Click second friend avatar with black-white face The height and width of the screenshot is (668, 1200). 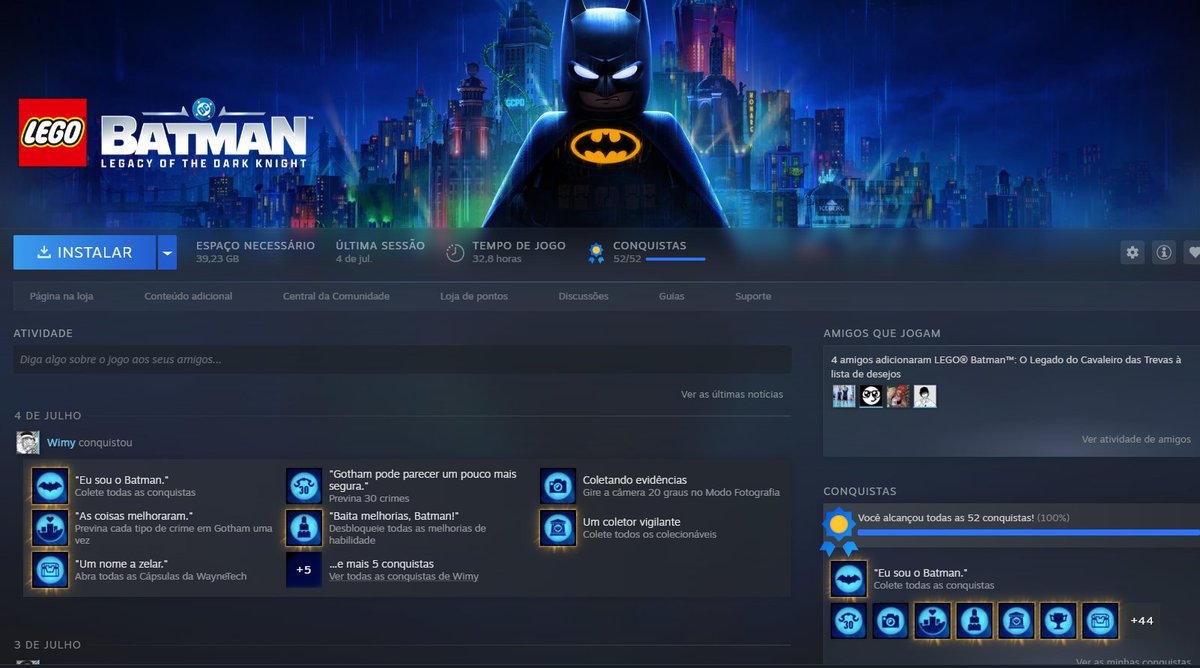[x=871, y=396]
